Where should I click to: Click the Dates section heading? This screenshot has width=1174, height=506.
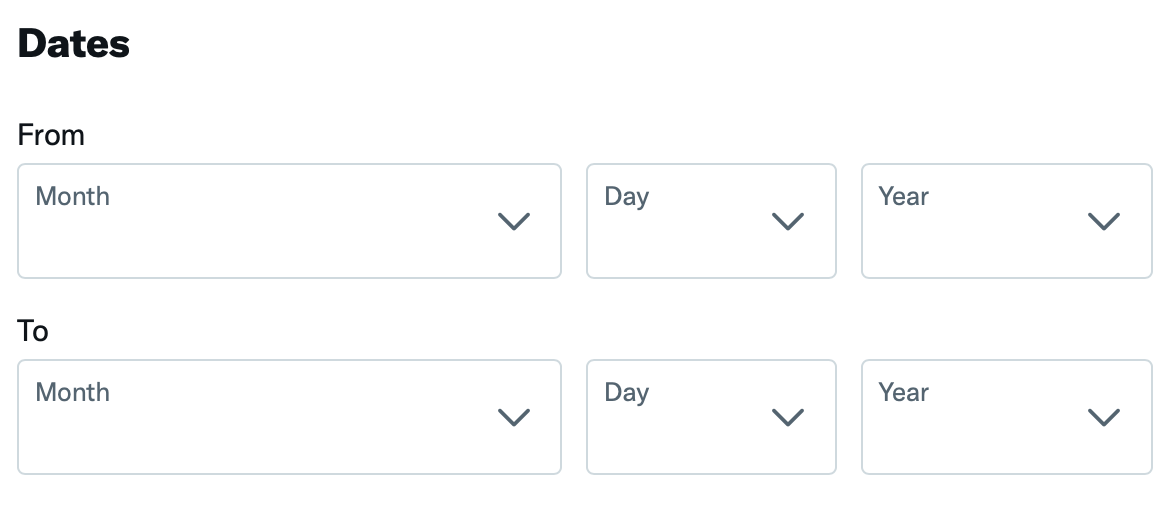(x=74, y=44)
